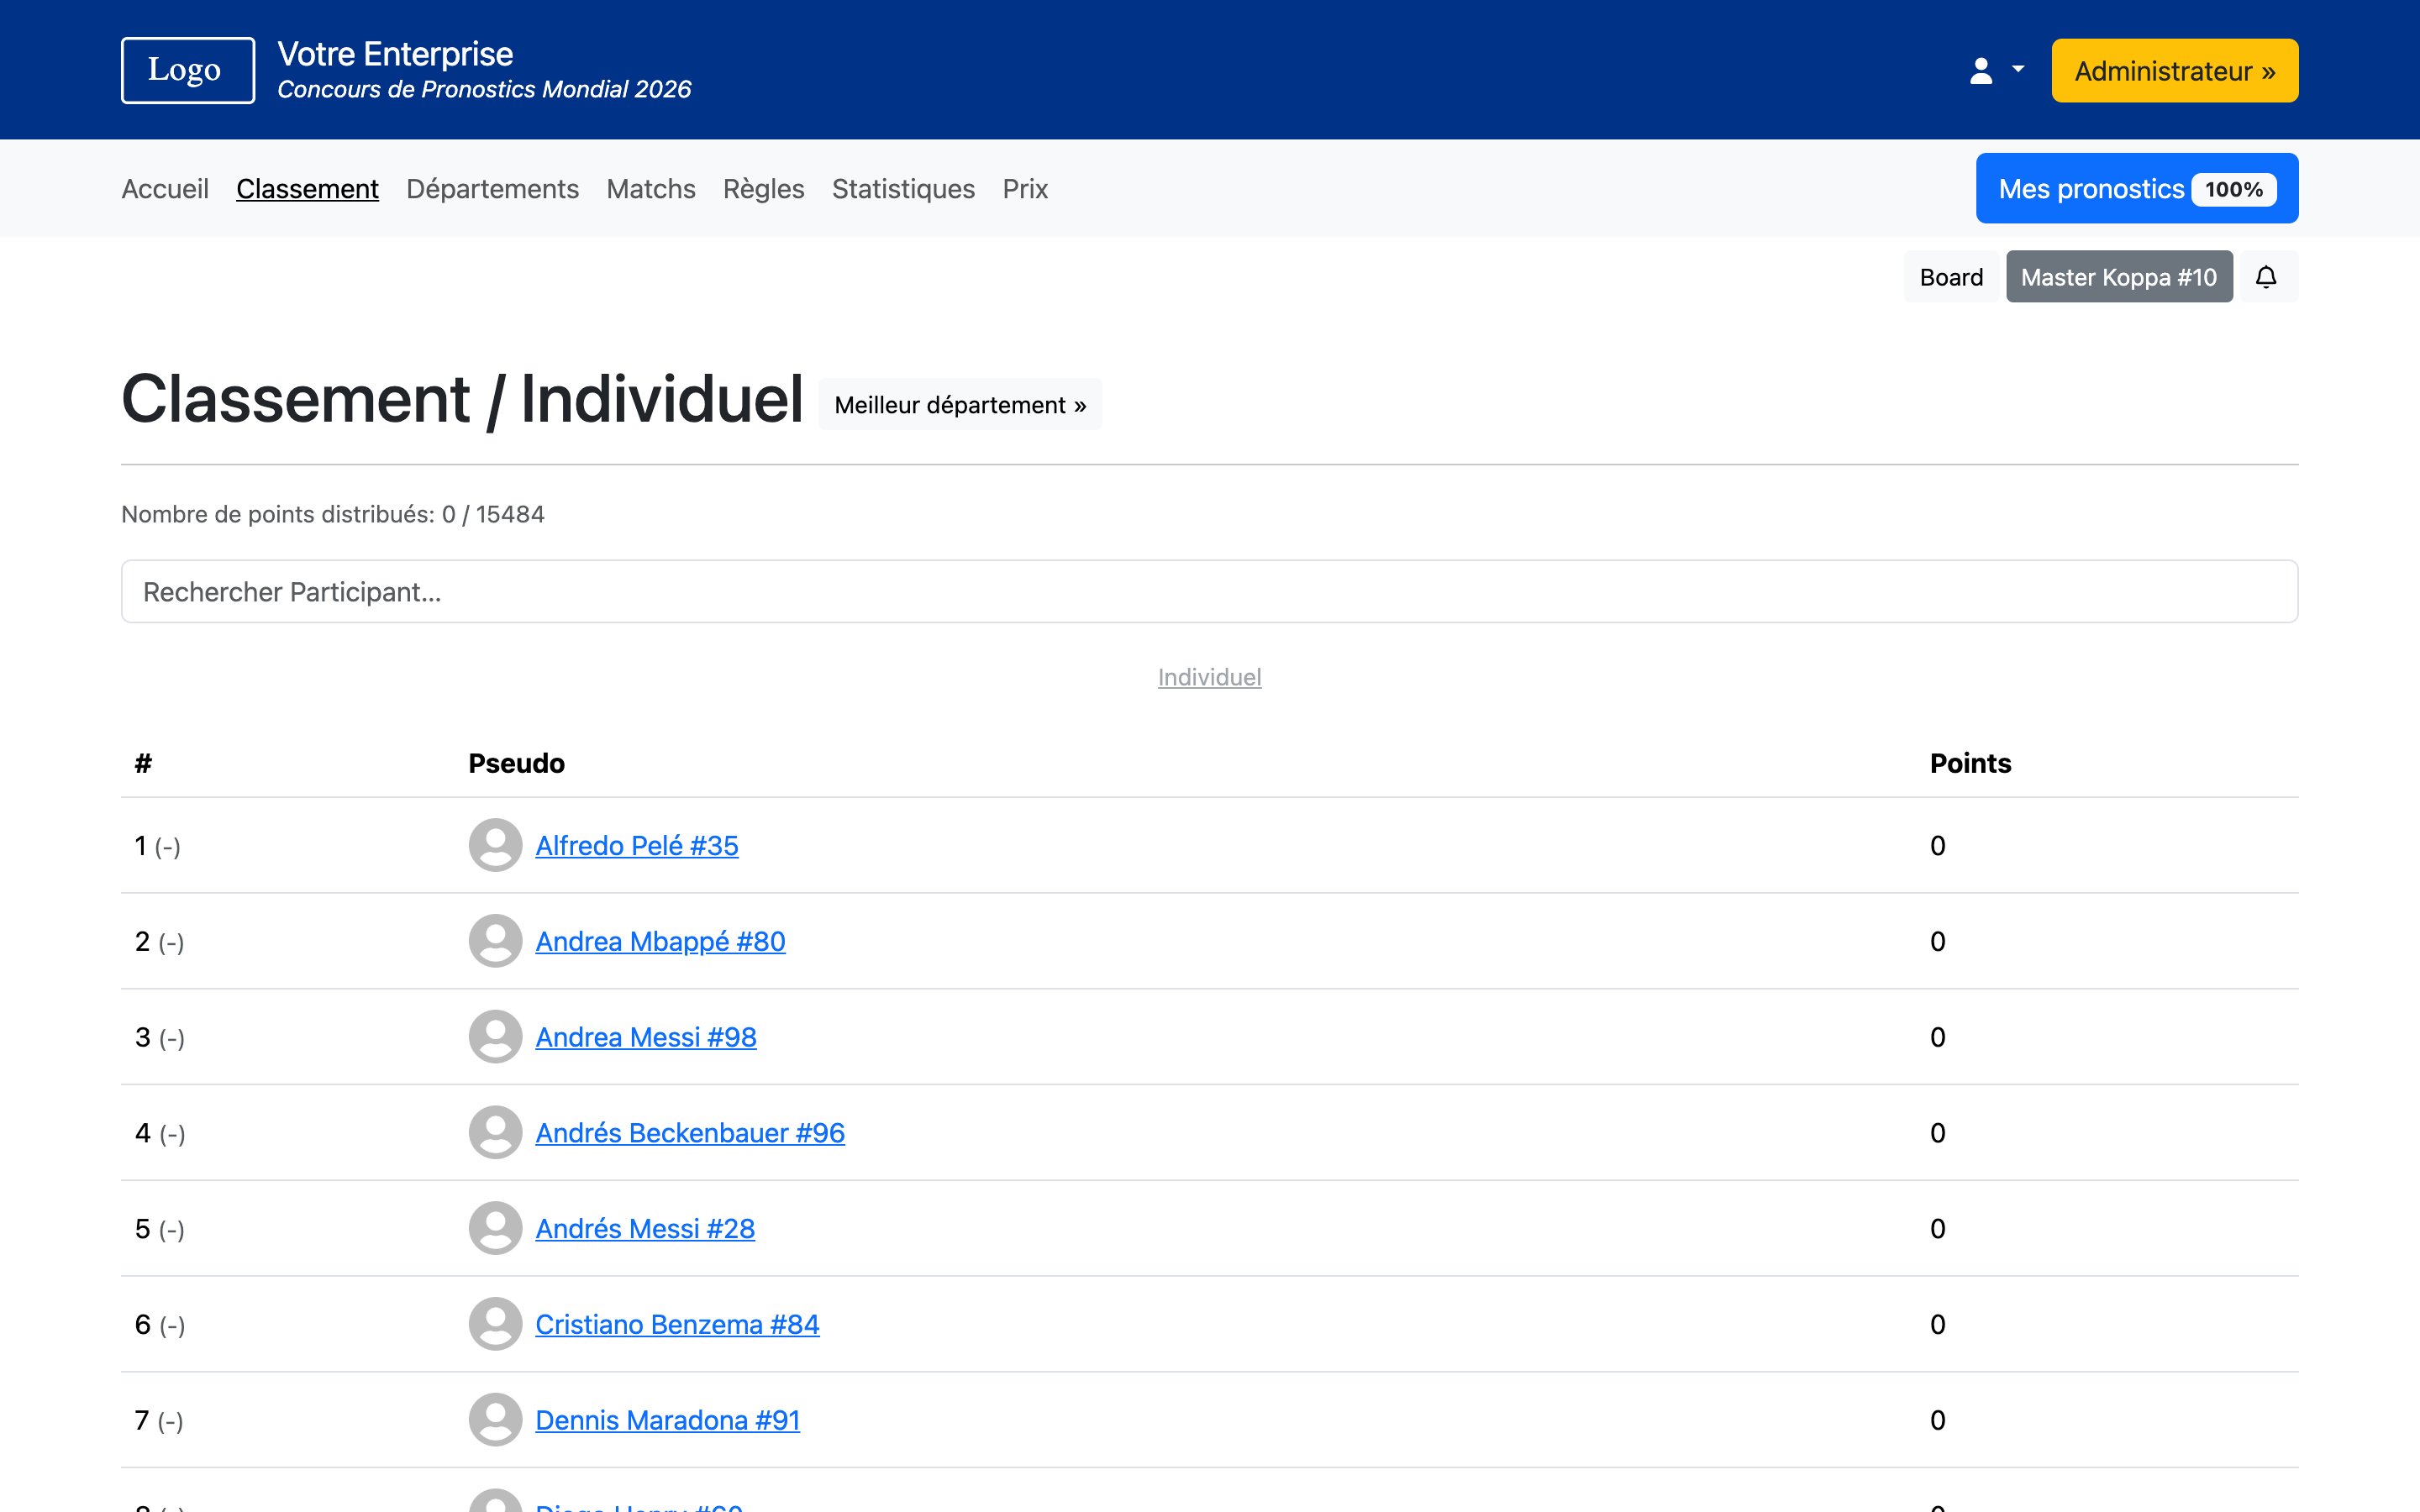The height and width of the screenshot is (1512, 2420).
Task: Open the user account dropdown
Action: click(1995, 71)
